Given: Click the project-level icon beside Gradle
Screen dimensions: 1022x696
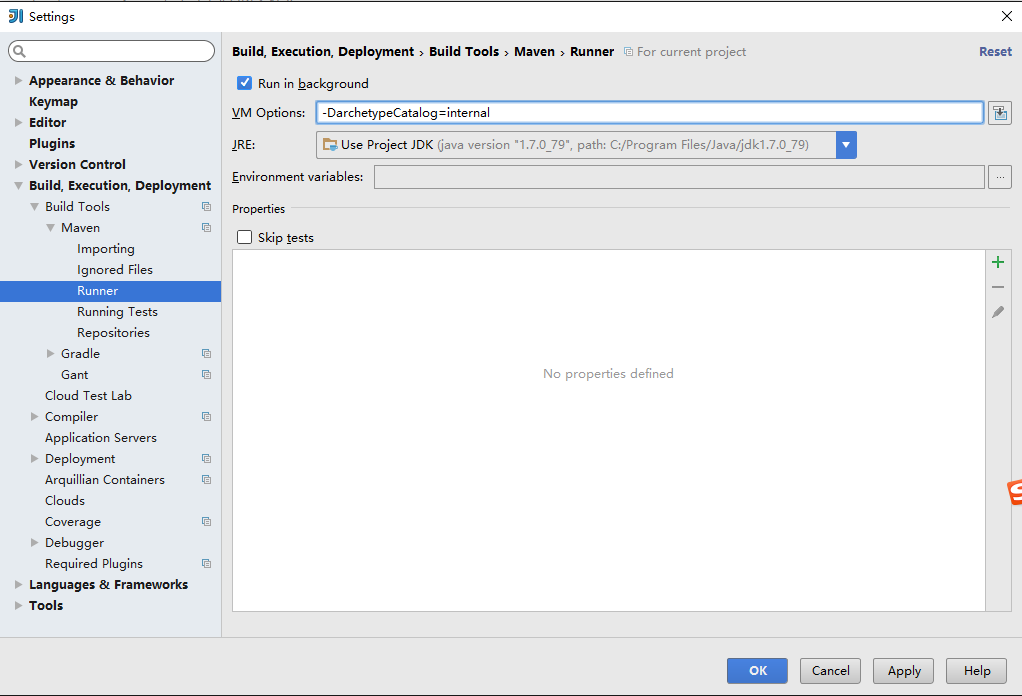Looking at the screenshot, I should [207, 353].
